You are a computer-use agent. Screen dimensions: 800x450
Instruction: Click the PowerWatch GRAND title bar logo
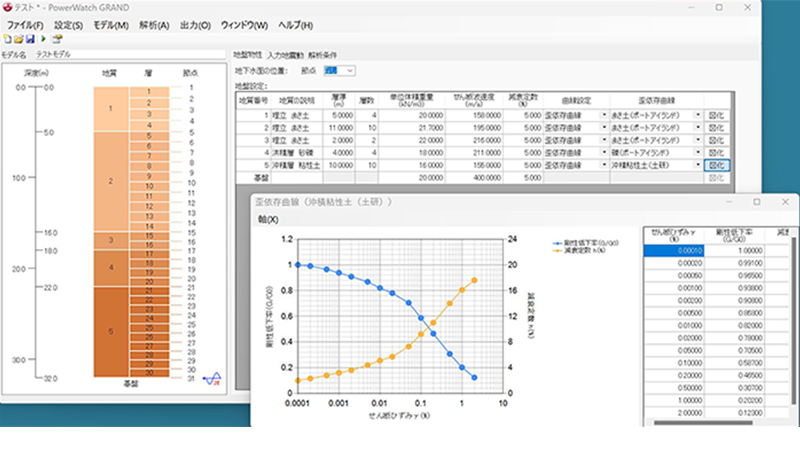[8, 8]
